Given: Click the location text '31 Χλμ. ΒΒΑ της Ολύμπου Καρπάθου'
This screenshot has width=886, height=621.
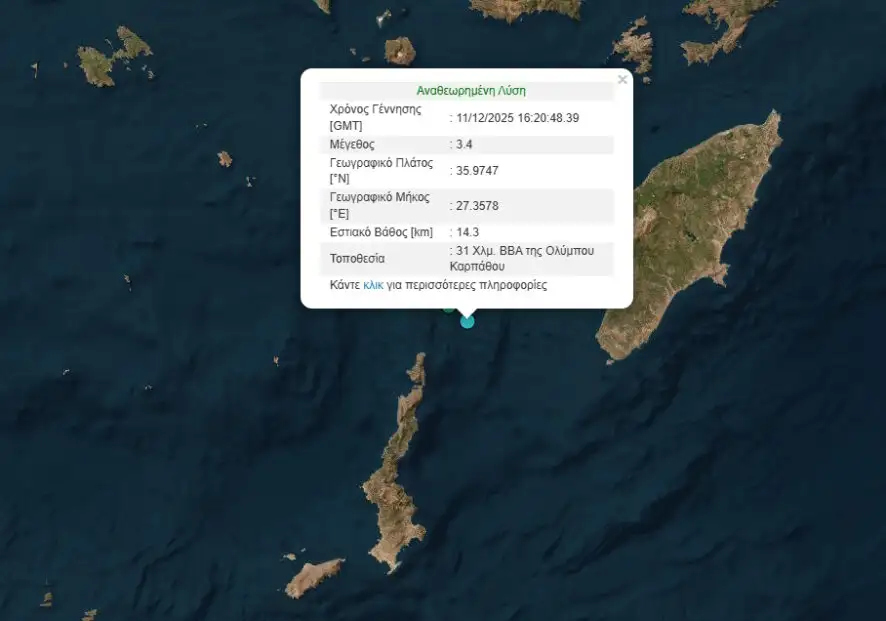Looking at the screenshot, I should (529, 258).
